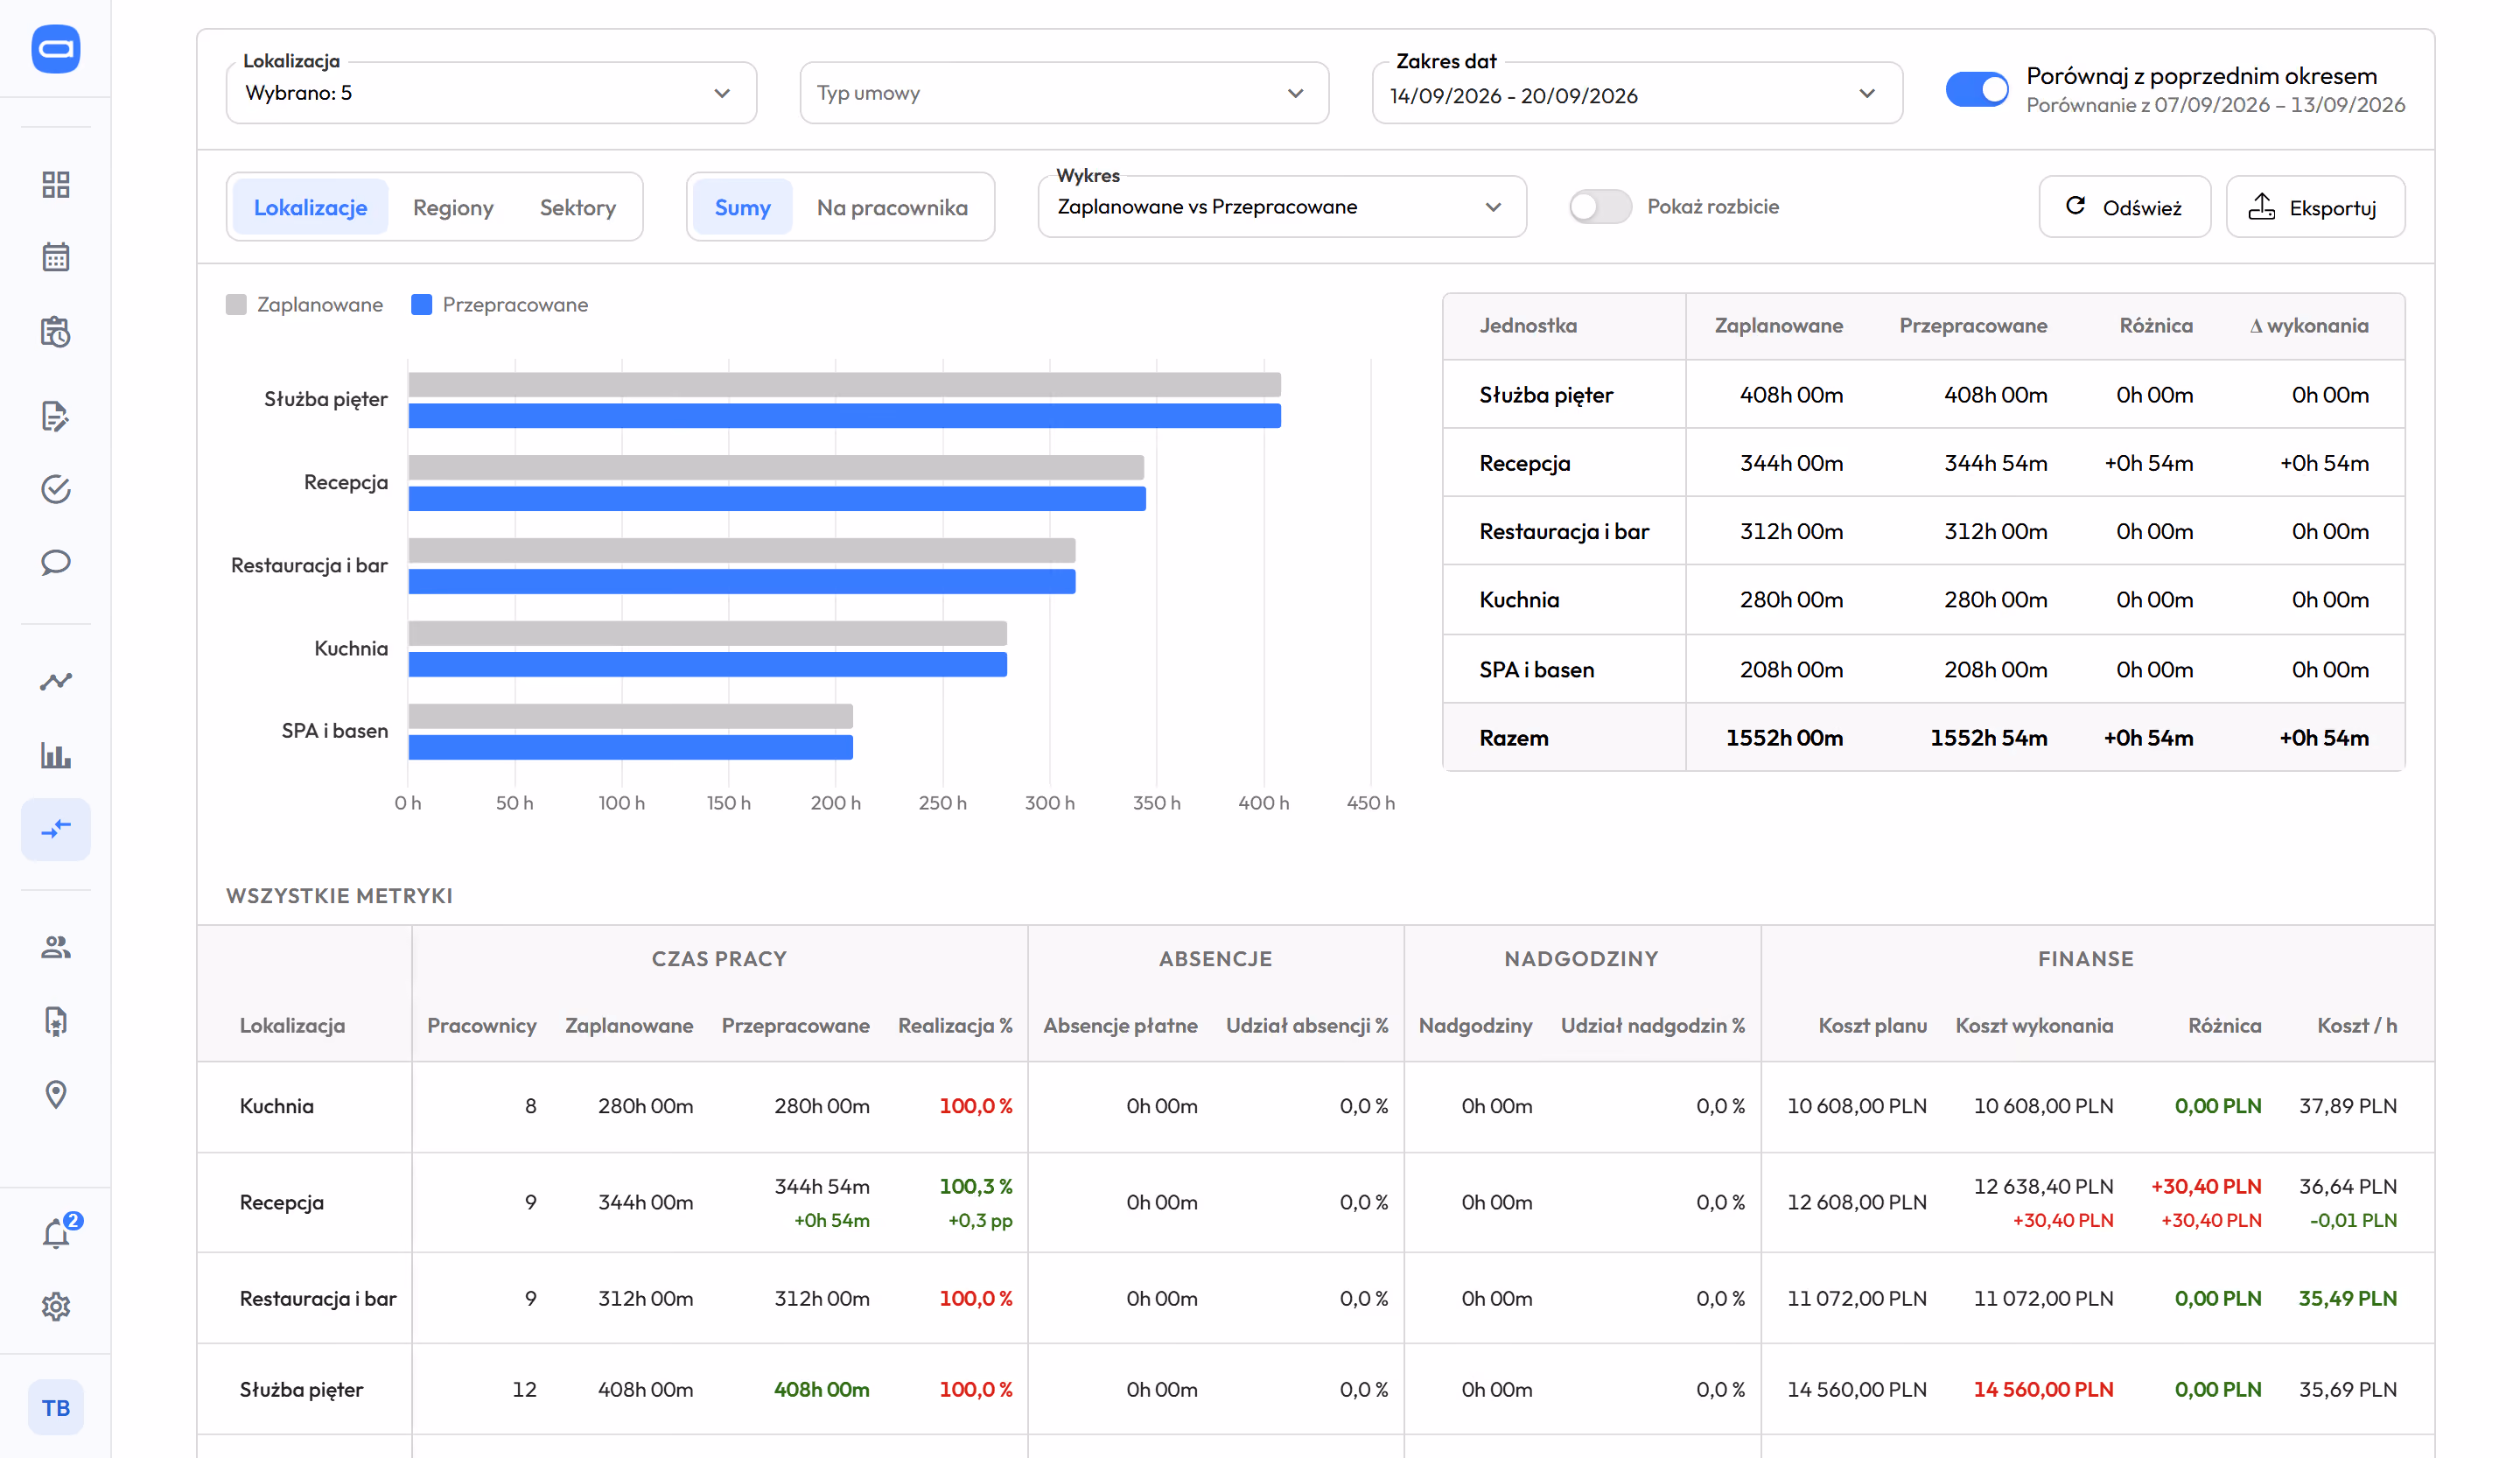Open the checkmark circle icon in sidebar

coord(56,489)
